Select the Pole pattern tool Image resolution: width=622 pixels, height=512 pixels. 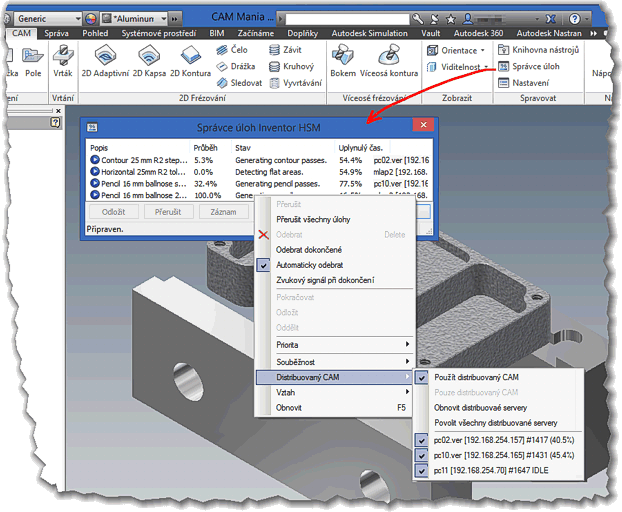[x=33, y=61]
